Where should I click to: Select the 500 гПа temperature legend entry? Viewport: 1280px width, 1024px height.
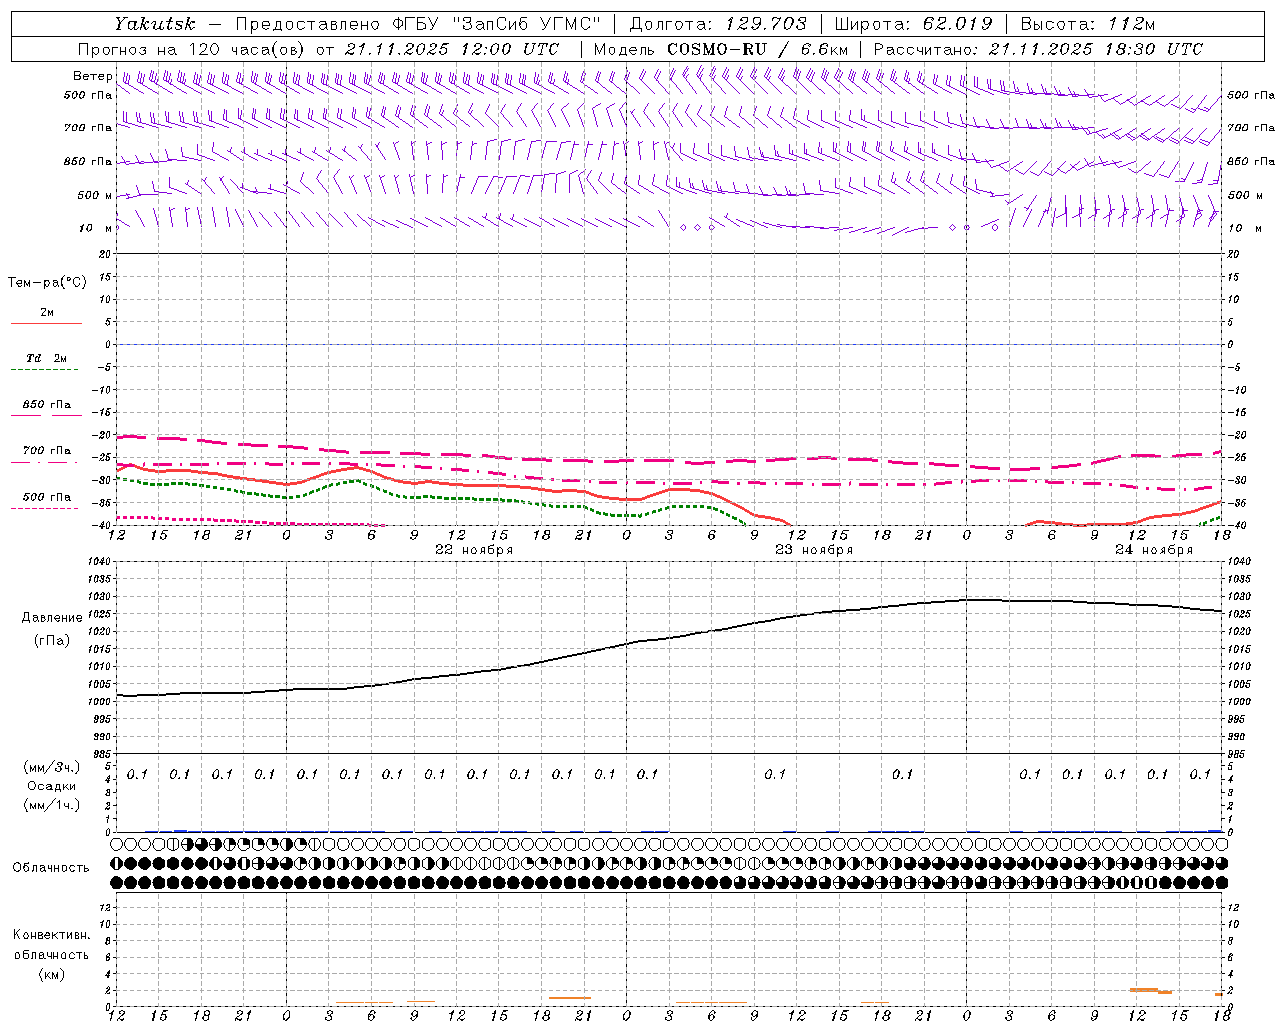(x=47, y=497)
